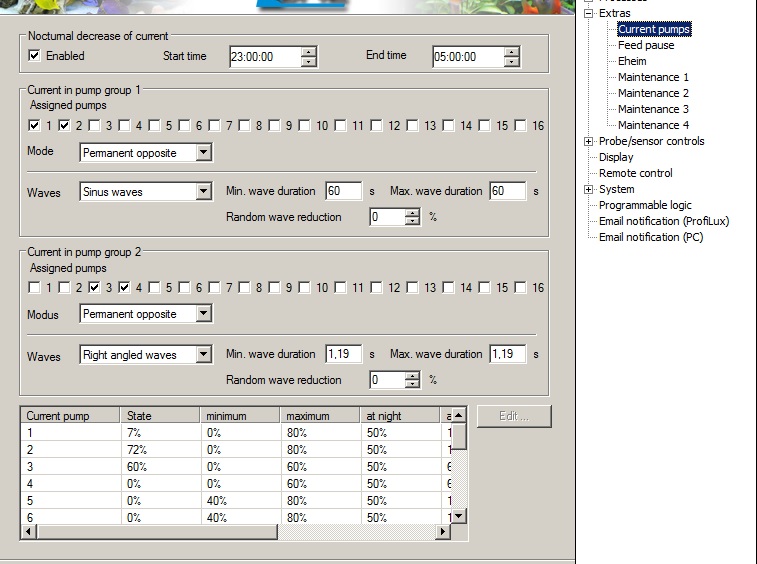
Task: Expand the Probe/sensor controls node
Action: click(589, 141)
